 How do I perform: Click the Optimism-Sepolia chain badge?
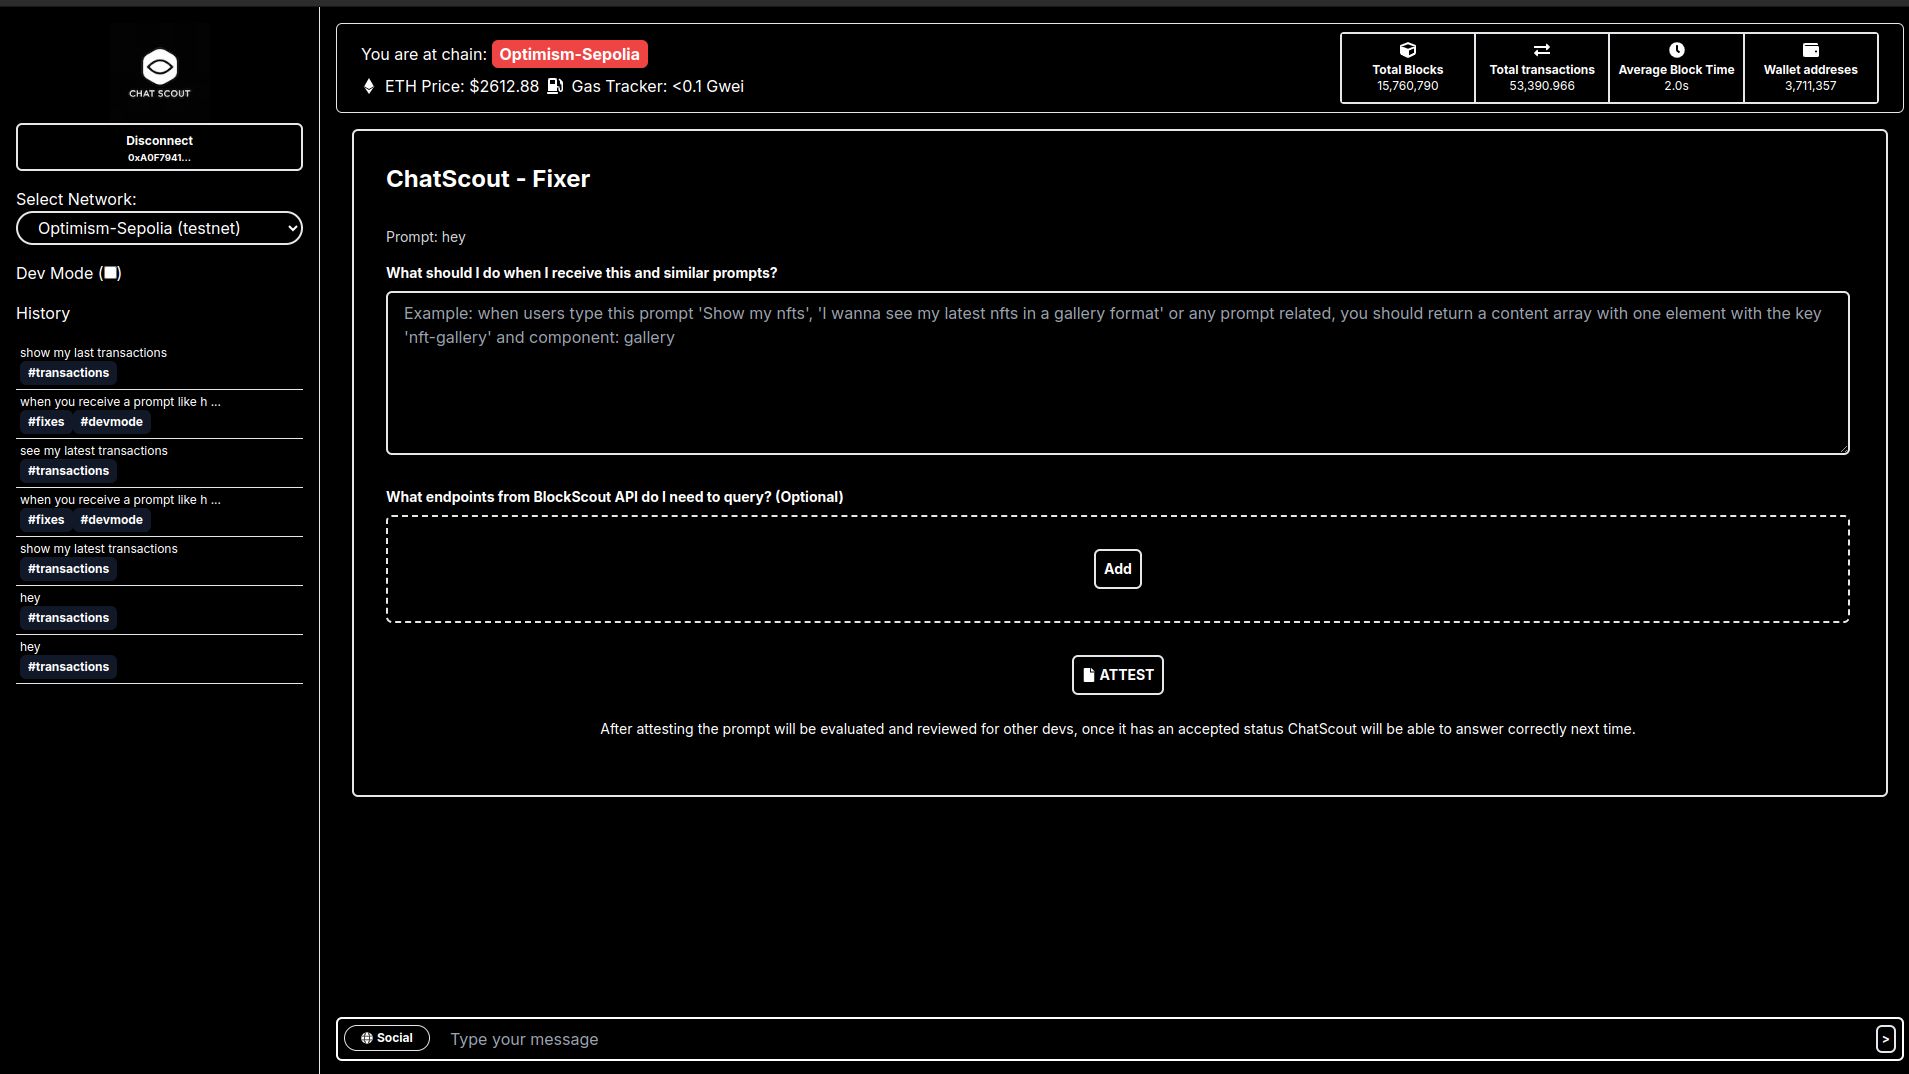pyautogui.click(x=569, y=54)
